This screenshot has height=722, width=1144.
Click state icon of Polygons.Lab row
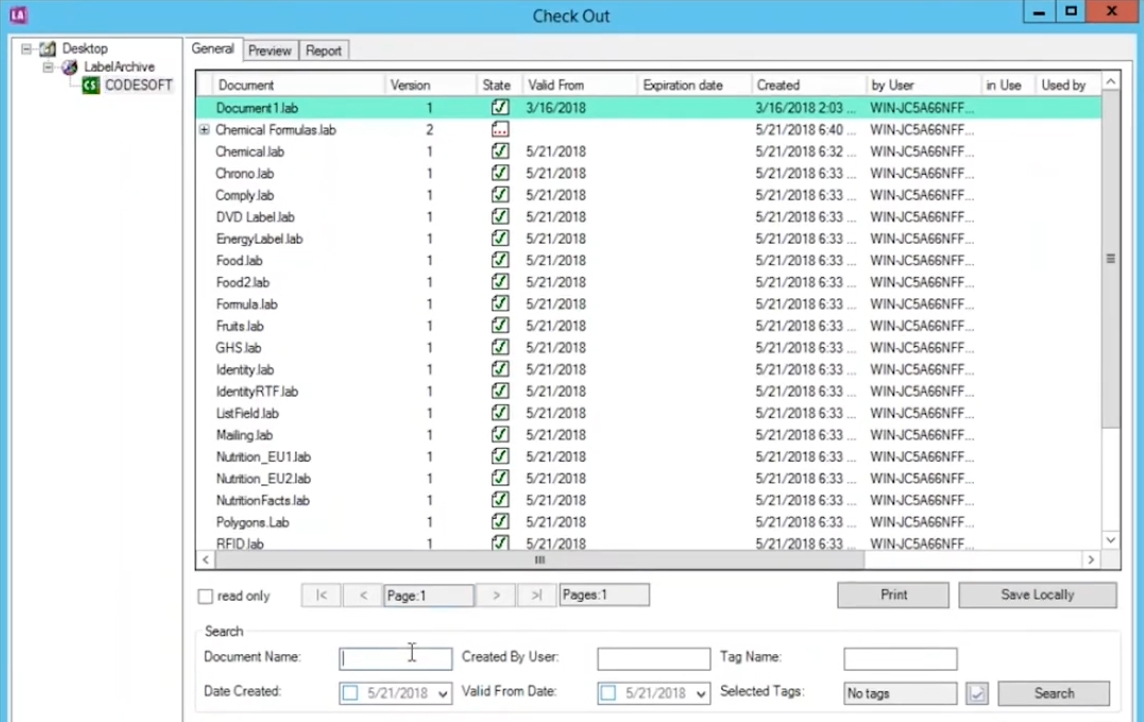(x=500, y=522)
